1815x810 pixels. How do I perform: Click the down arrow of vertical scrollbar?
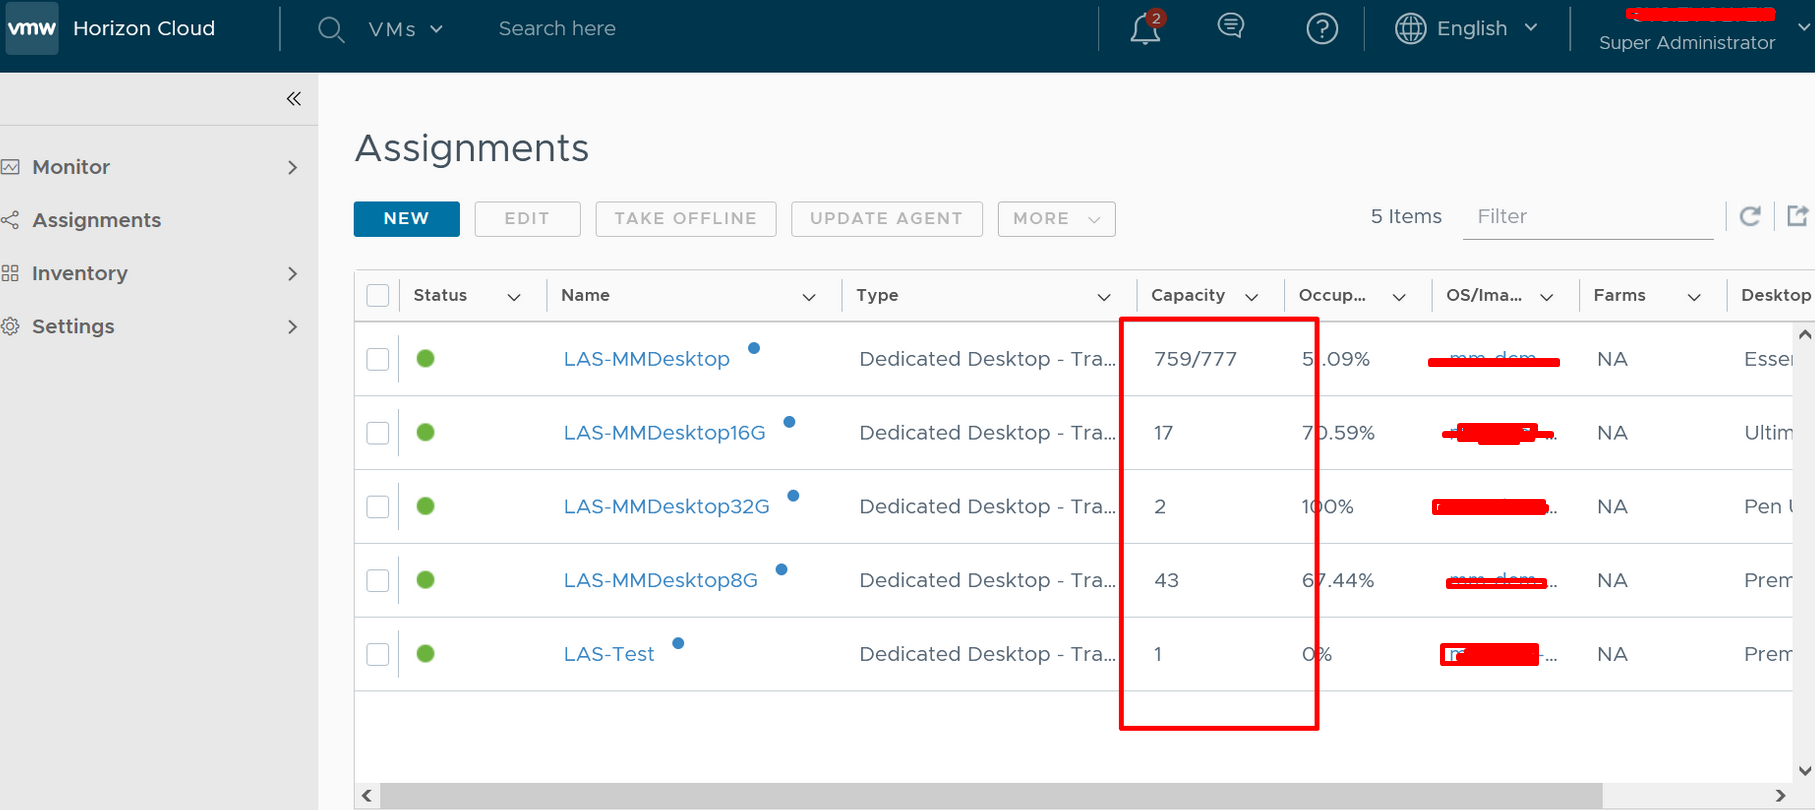tap(1805, 771)
